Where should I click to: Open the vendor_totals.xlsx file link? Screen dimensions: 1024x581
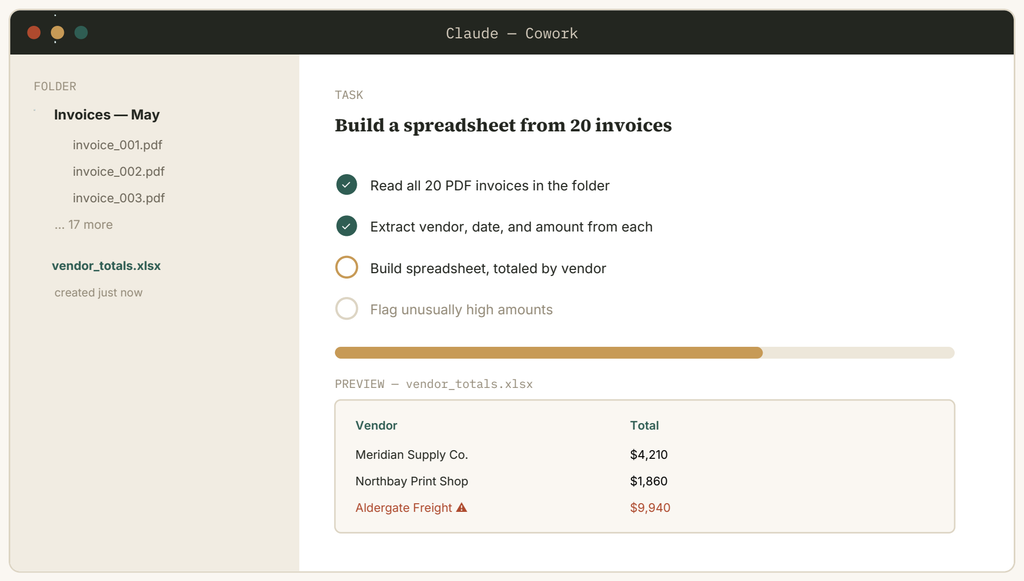click(x=106, y=266)
